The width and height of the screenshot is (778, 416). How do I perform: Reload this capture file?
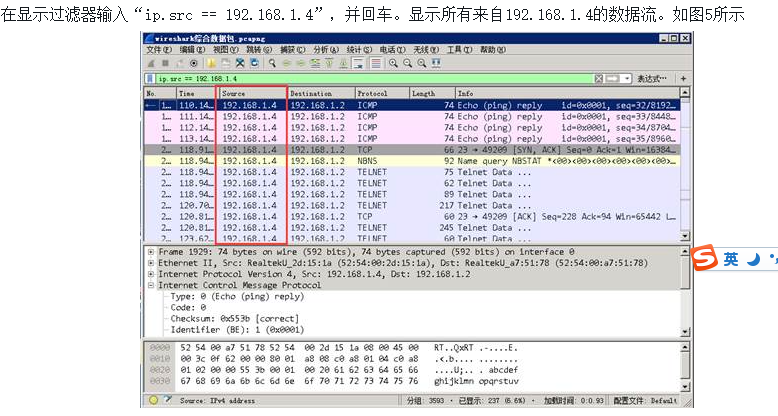coord(255,64)
